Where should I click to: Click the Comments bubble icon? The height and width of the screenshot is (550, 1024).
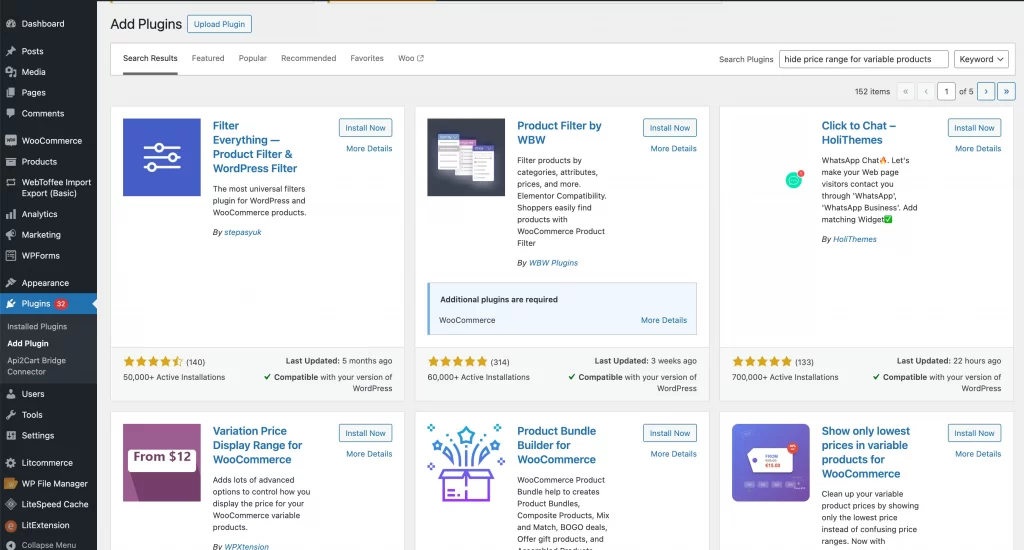click(10, 113)
